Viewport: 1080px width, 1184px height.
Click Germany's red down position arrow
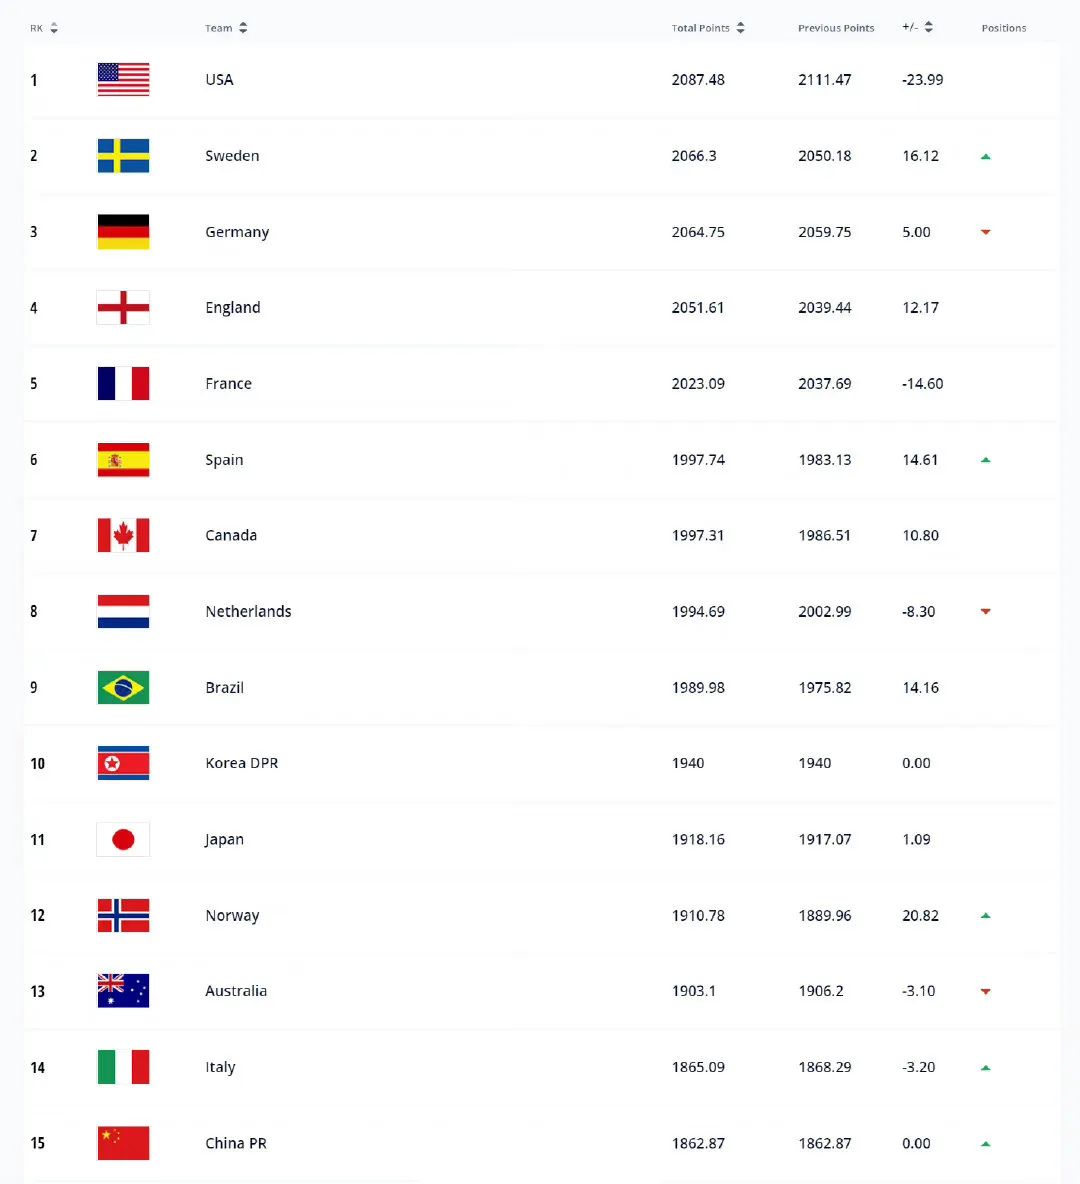pyautogui.click(x=986, y=232)
